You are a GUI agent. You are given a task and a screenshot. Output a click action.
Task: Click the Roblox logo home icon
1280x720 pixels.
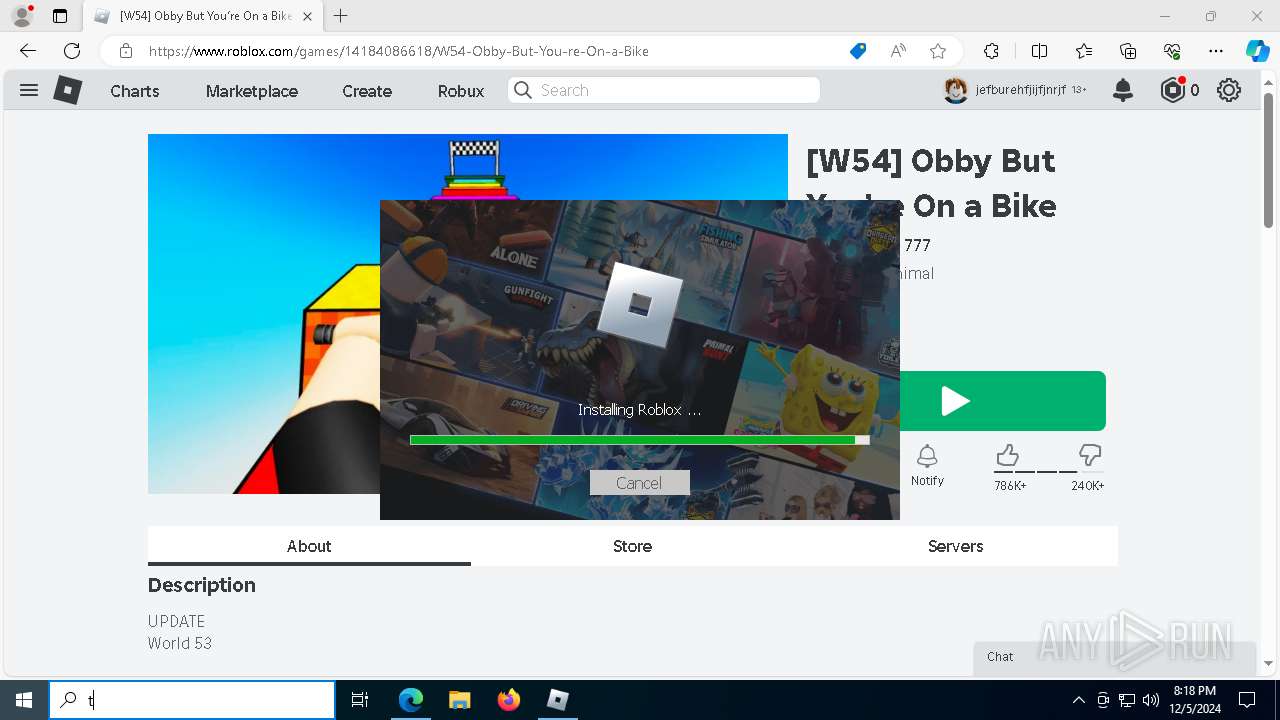click(x=67, y=90)
